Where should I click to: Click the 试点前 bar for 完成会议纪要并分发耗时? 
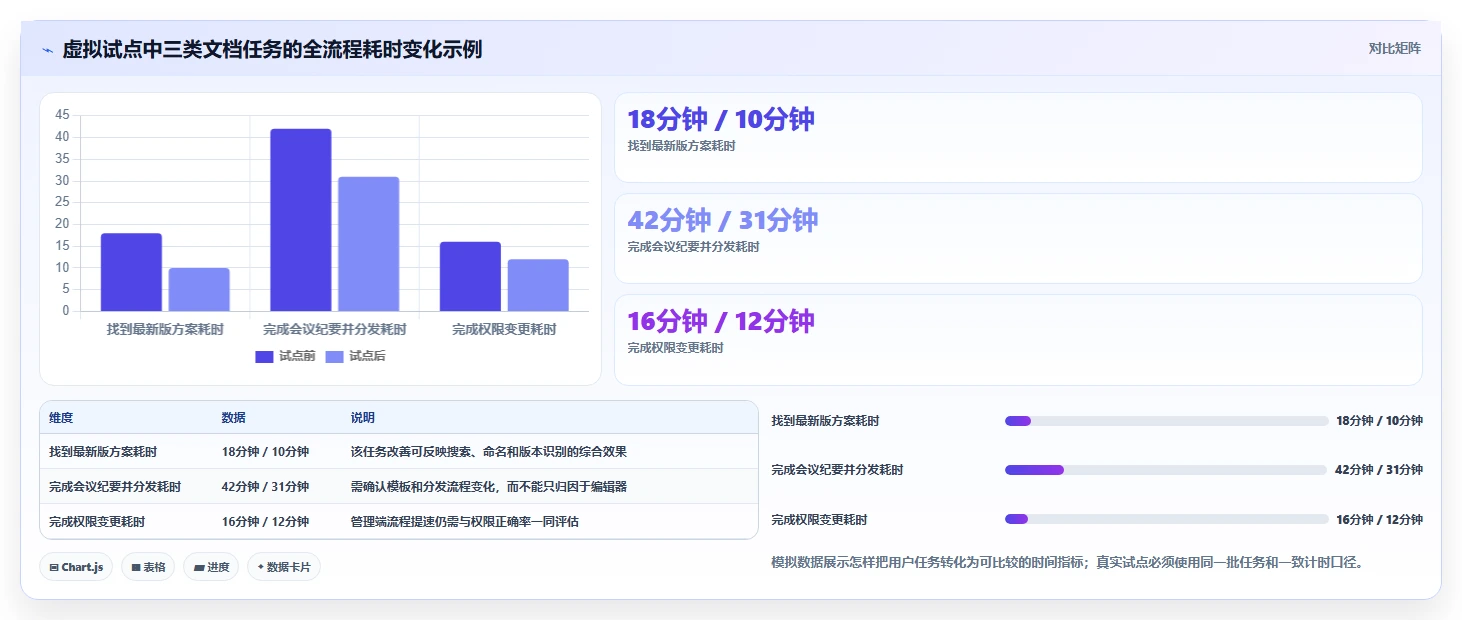click(301, 220)
